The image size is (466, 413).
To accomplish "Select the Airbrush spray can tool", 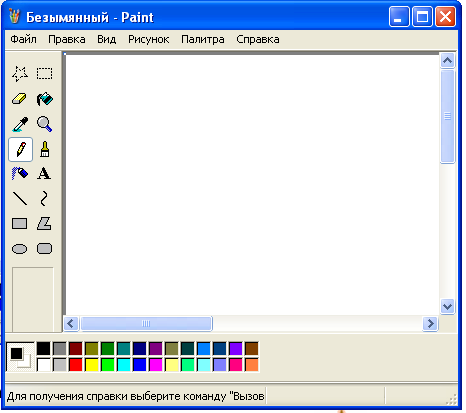I will (x=20, y=174).
